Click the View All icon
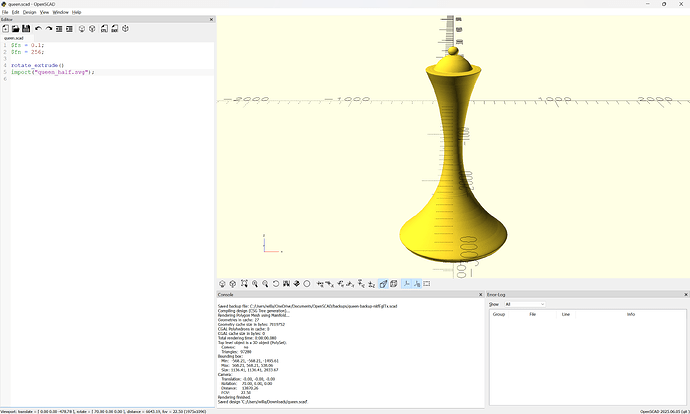This screenshot has height=414, width=690. [244, 284]
